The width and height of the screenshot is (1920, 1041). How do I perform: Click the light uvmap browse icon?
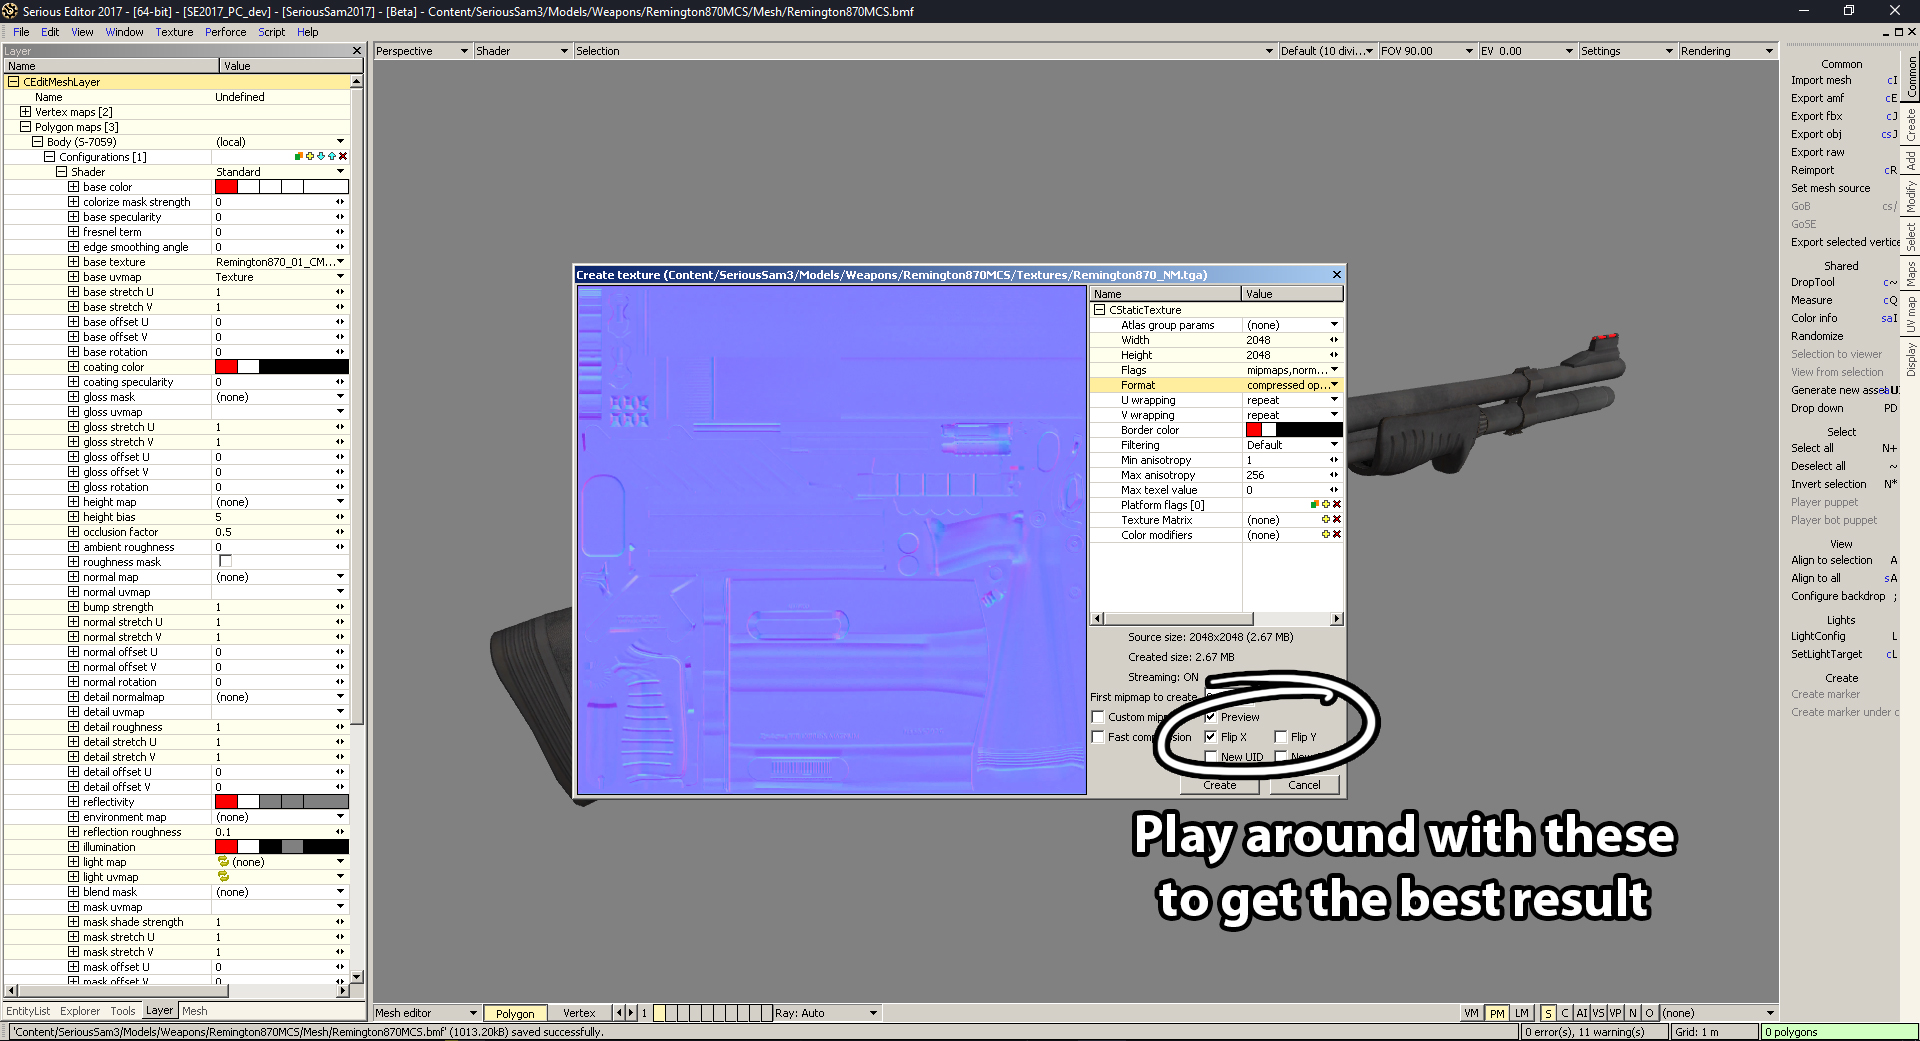tap(223, 876)
